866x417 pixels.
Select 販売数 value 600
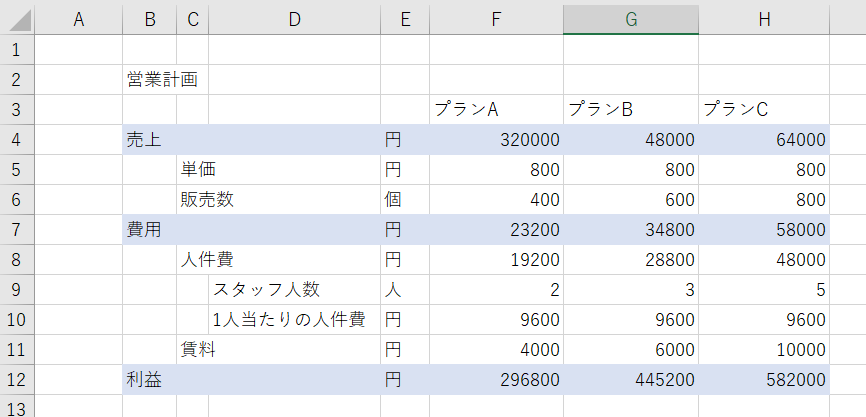(x=631, y=199)
